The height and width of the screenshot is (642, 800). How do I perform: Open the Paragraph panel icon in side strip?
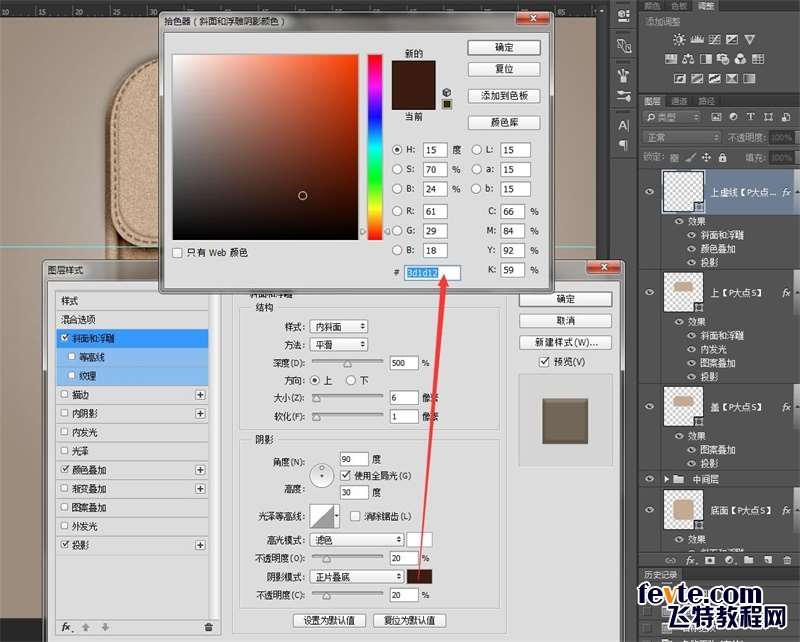[x=623, y=145]
